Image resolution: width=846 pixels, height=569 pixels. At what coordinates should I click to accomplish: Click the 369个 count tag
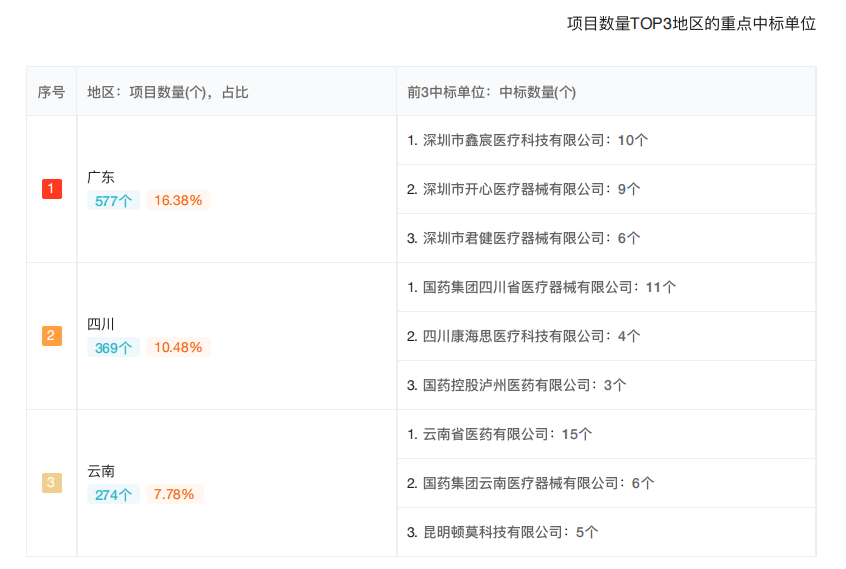[x=113, y=347]
